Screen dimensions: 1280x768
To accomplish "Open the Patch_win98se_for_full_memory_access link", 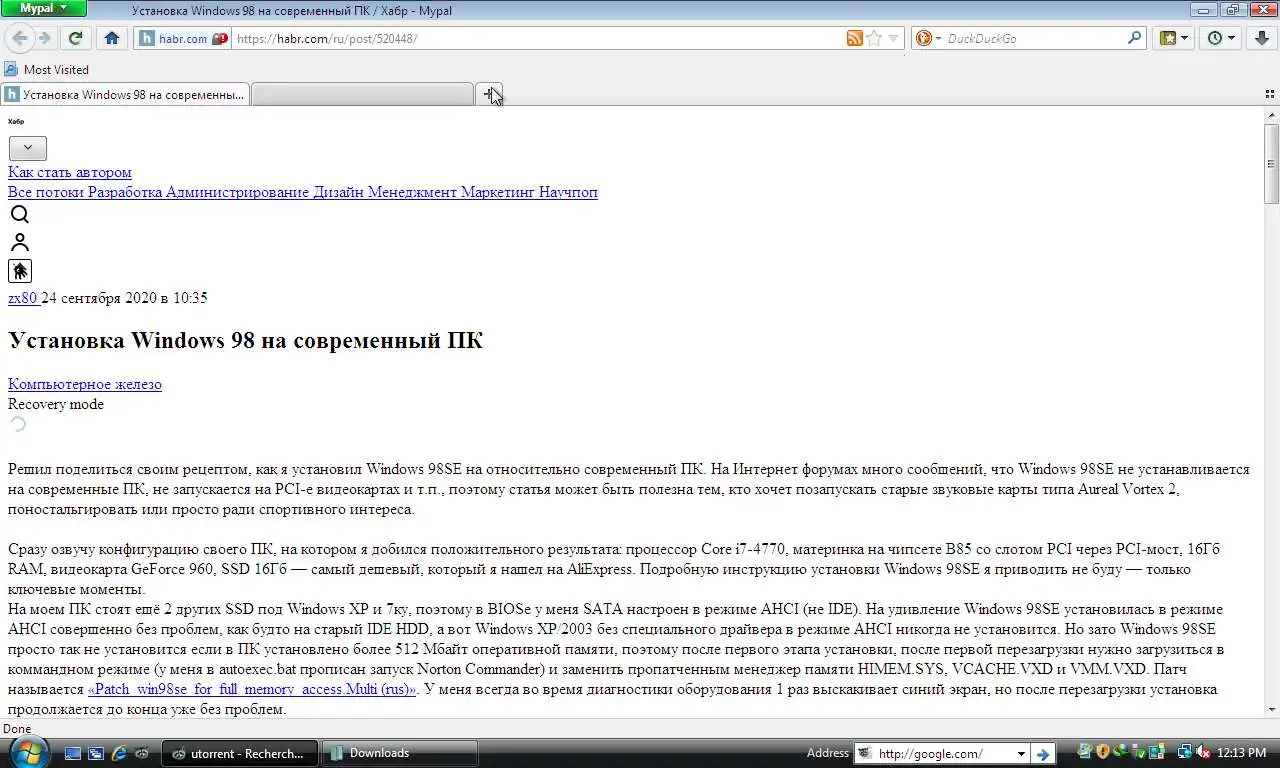I will pyautogui.click(x=252, y=689).
